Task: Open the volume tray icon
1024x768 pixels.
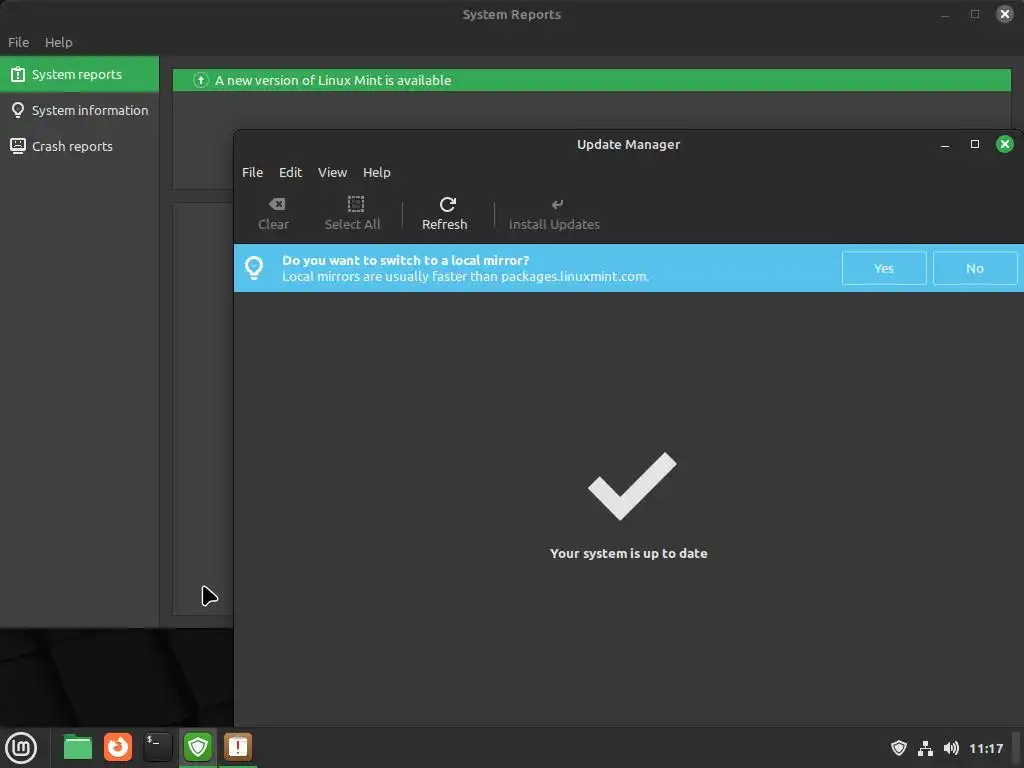Action: click(952, 748)
